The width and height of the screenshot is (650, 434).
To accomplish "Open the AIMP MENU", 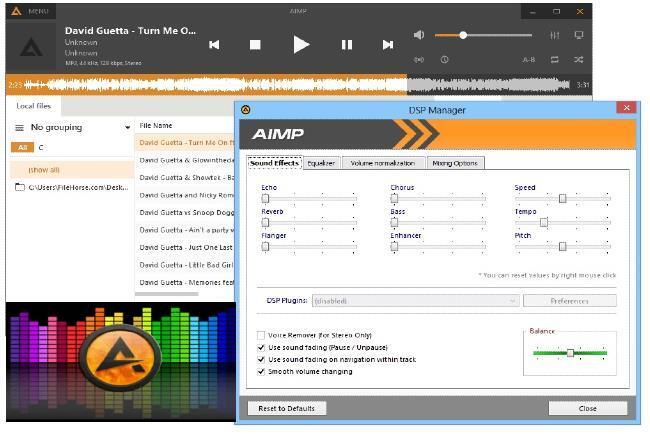I will [39, 11].
